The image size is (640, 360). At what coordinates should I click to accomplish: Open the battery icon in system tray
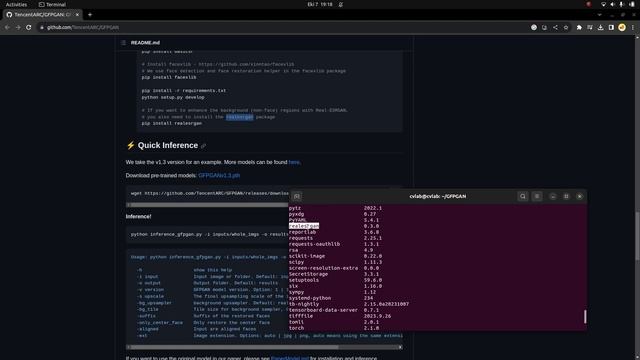coord(632,4)
